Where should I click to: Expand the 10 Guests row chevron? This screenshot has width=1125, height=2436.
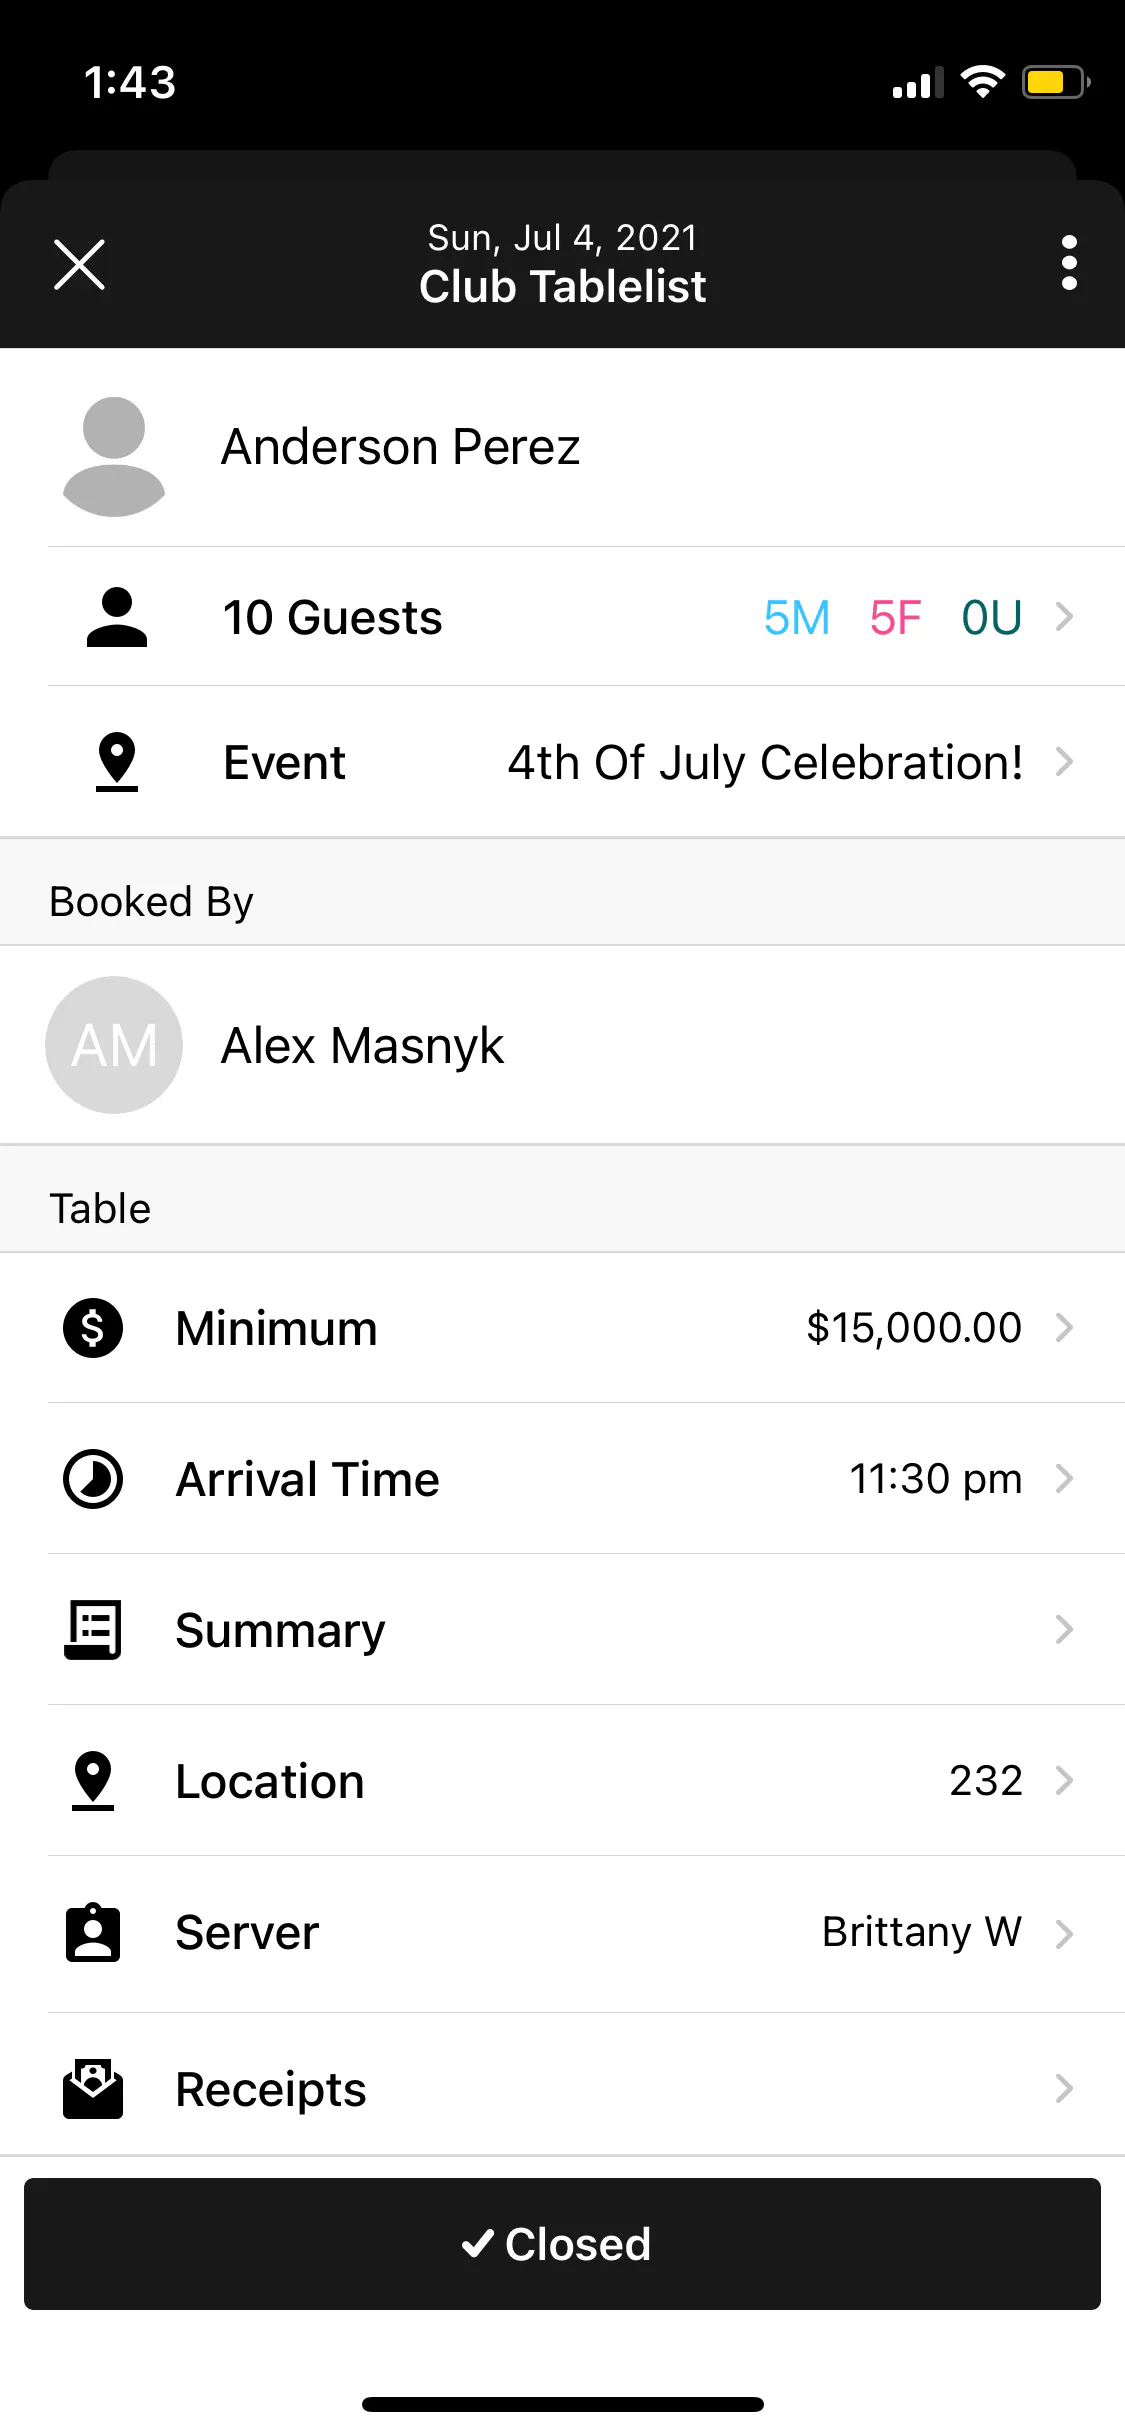tap(1064, 617)
